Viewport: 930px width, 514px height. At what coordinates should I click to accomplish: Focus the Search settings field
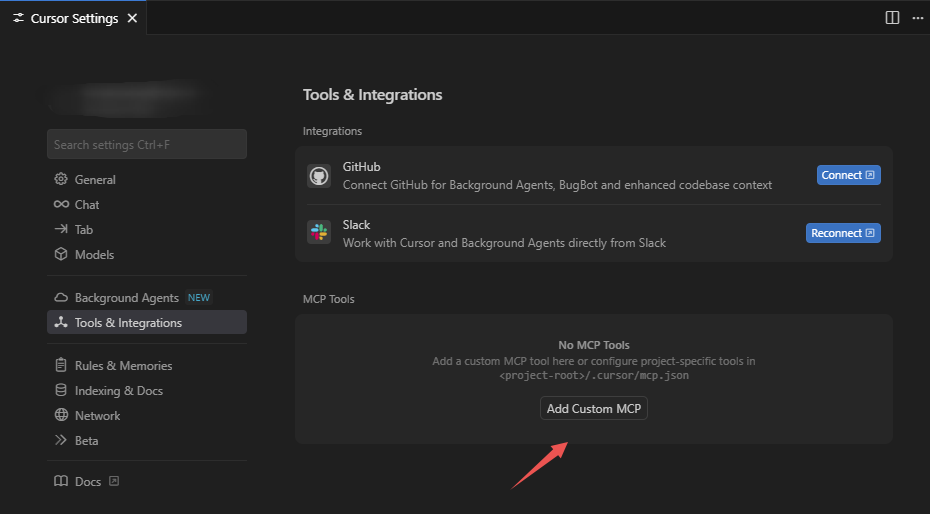click(x=146, y=144)
